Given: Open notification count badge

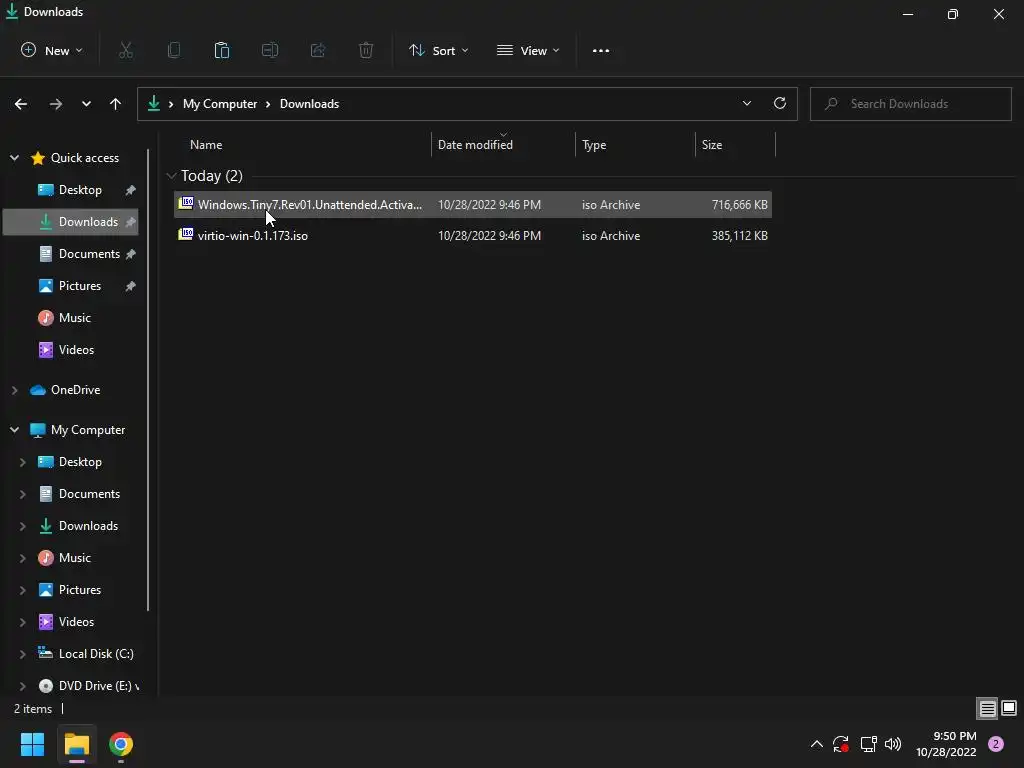Looking at the screenshot, I should pyautogui.click(x=996, y=744).
